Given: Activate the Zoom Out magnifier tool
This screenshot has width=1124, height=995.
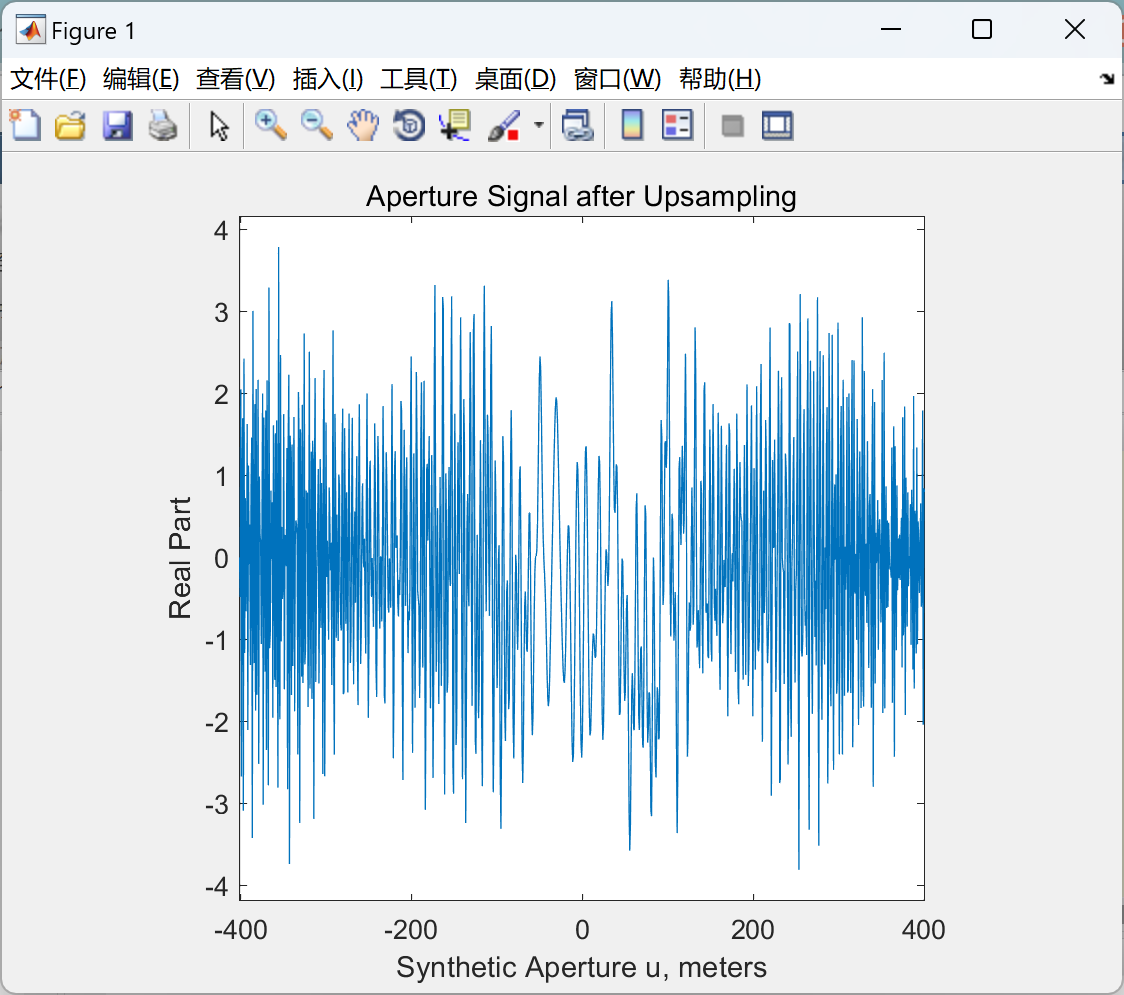Looking at the screenshot, I should click(x=316, y=125).
